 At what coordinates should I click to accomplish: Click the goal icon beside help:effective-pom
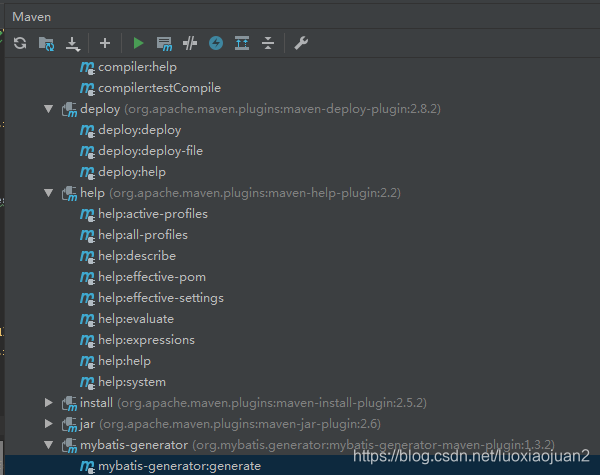(87, 277)
